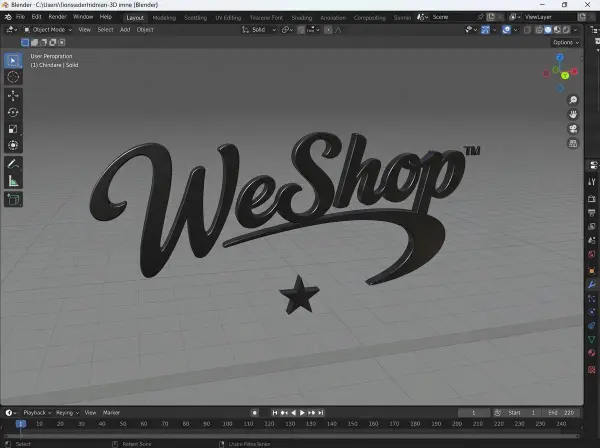Switch to material preview shading
The image size is (600, 448).
point(557,30)
